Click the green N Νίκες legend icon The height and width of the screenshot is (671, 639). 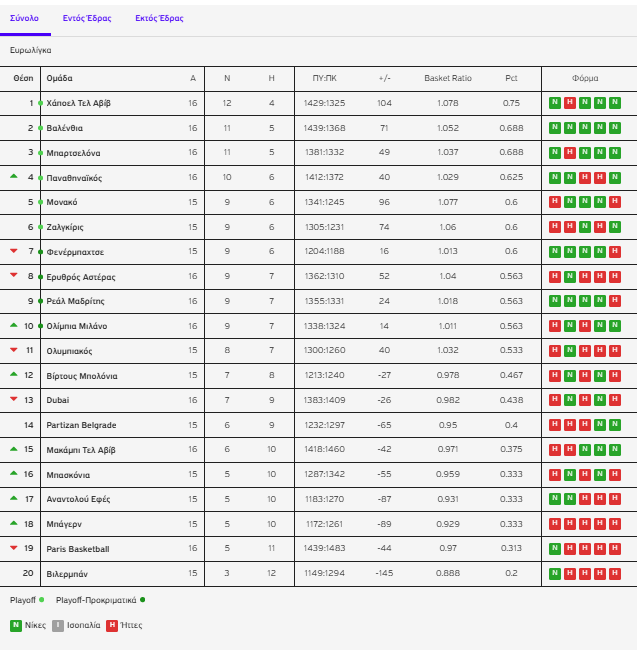16,625
